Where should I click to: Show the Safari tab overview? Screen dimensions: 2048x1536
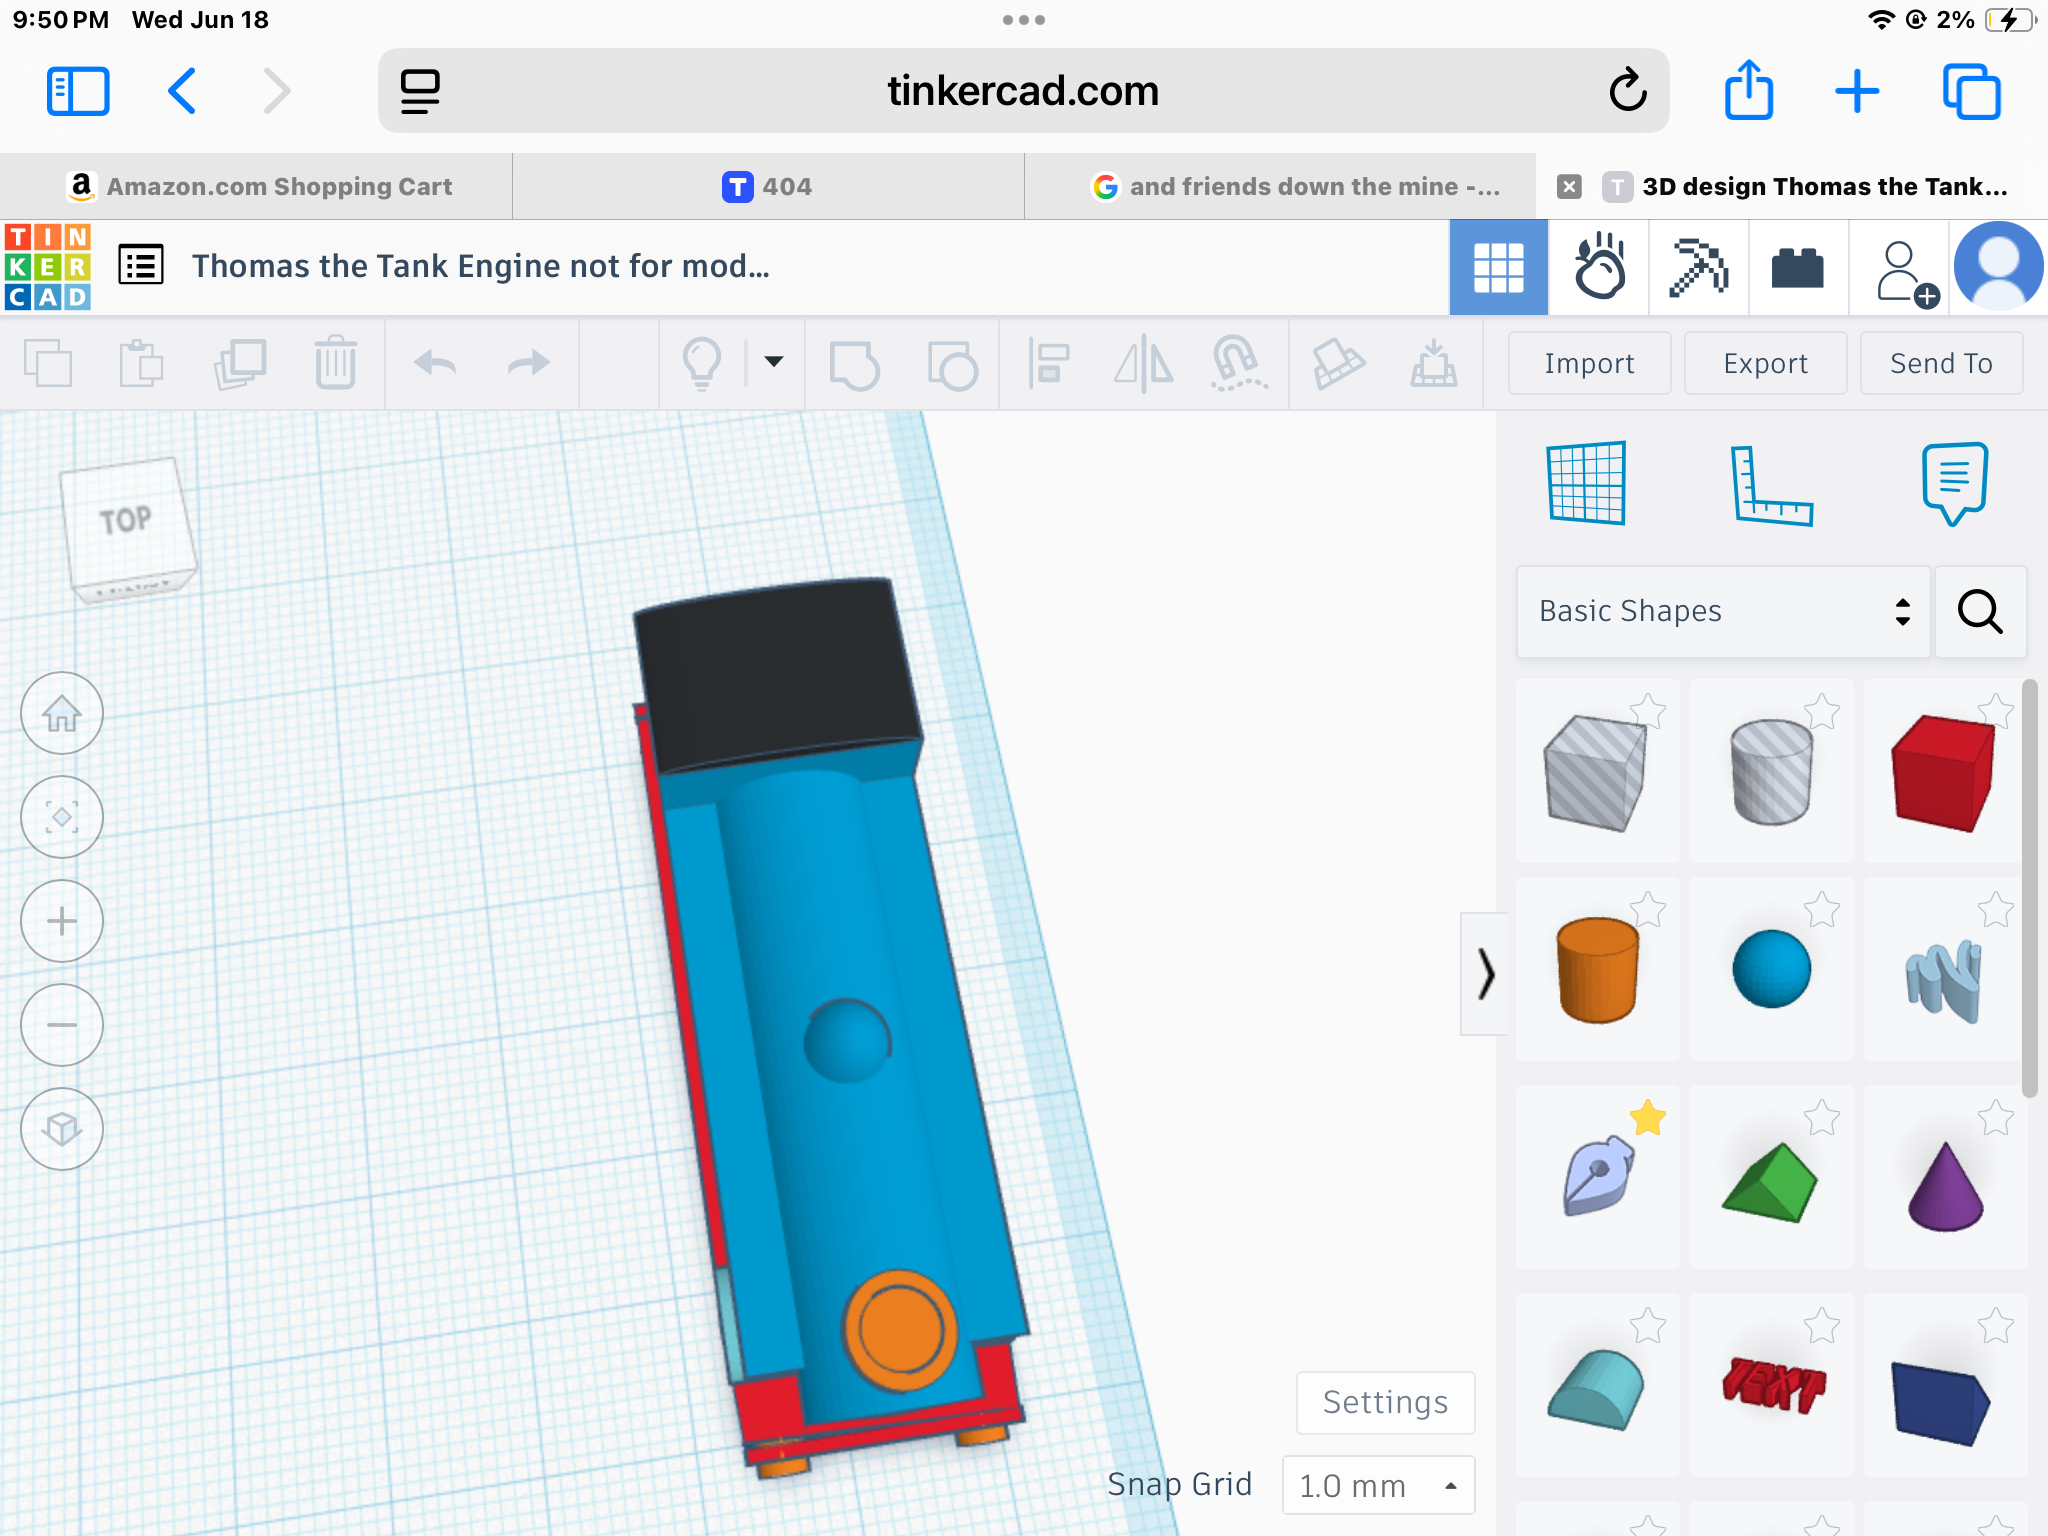tap(1971, 91)
